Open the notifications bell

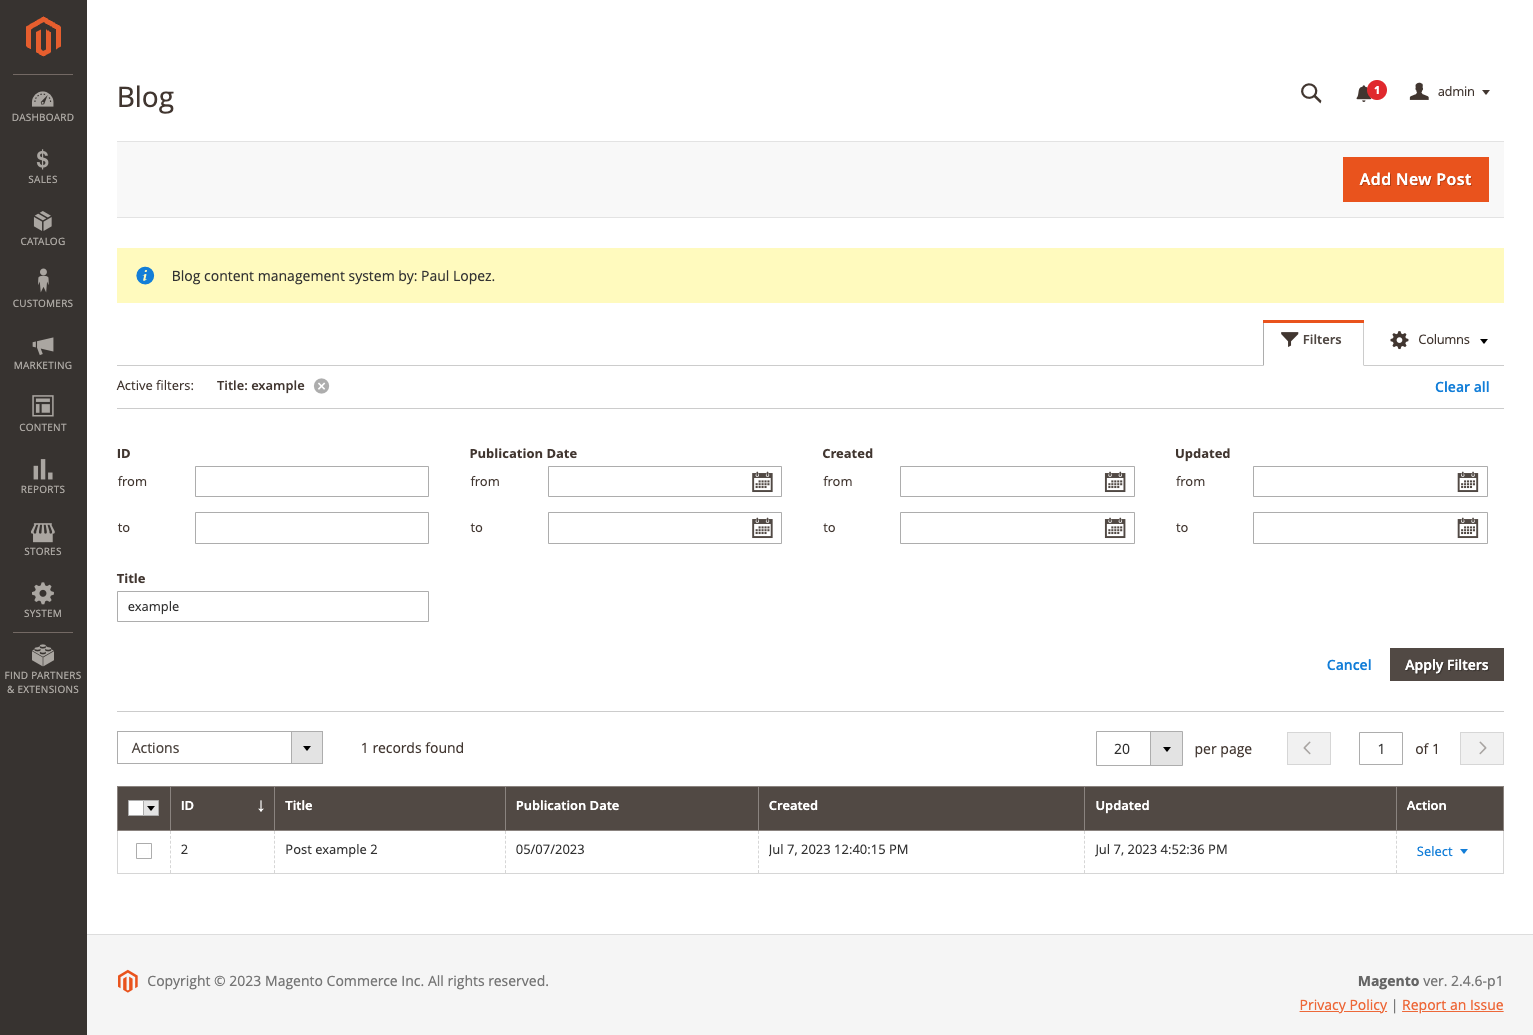point(1364,93)
